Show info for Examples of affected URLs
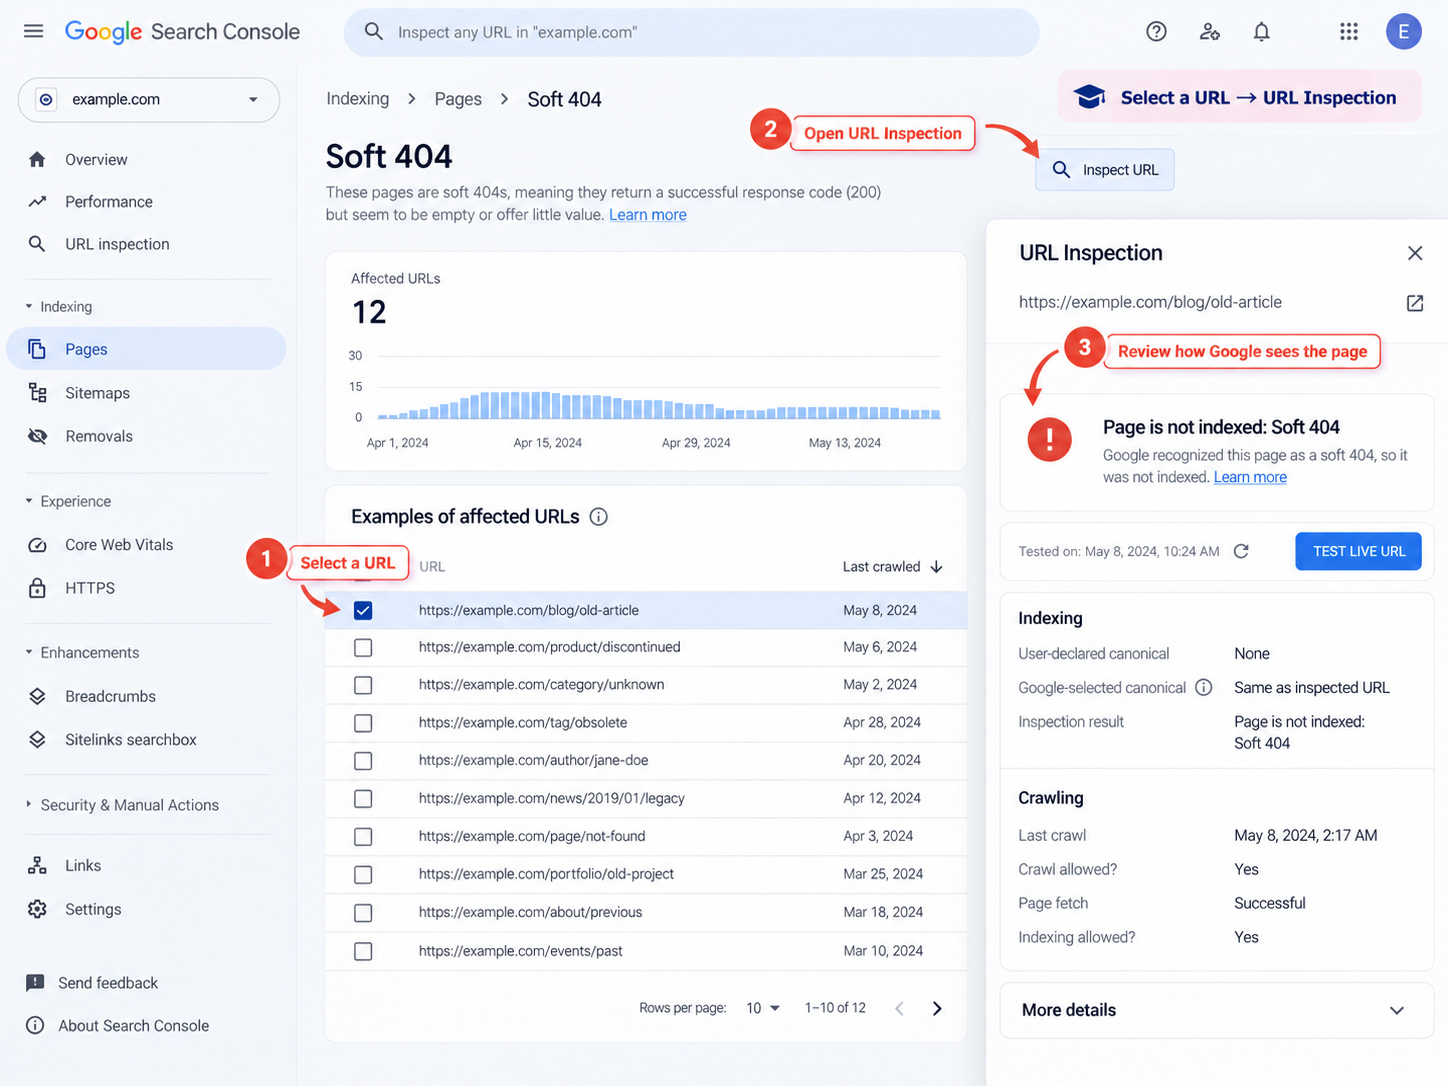The image size is (1448, 1086). (x=599, y=517)
